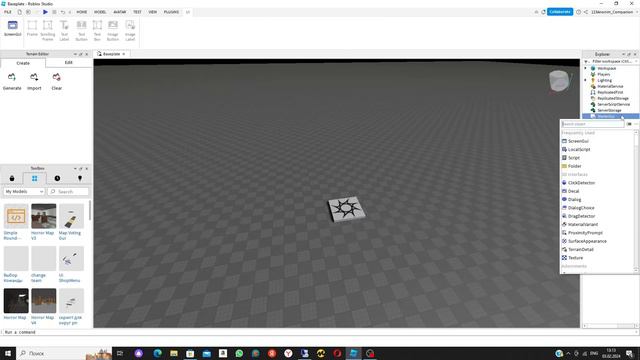Expand the Workspace node in Explorer
The width and height of the screenshot is (640, 360).
click(x=585, y=68)
